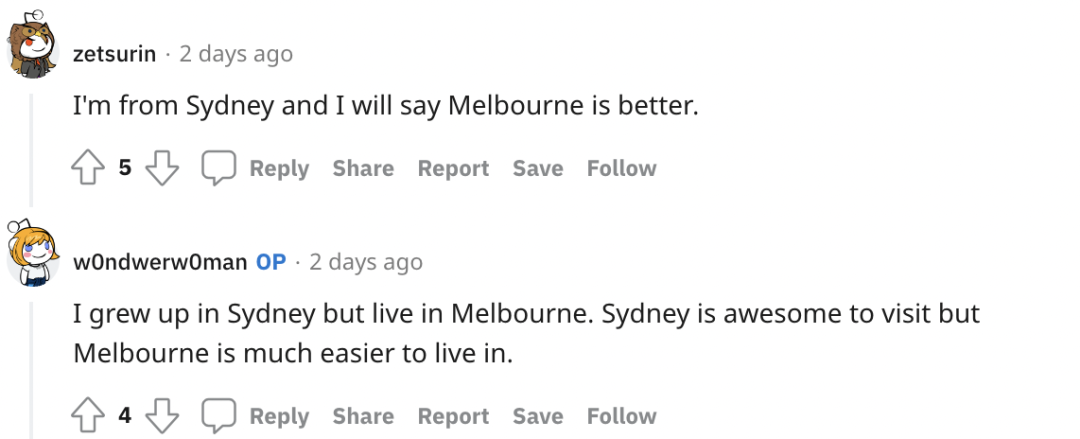Share zetsurin's comment
The height and width of the screenshot is (439, 1080).
coord(363,168)
